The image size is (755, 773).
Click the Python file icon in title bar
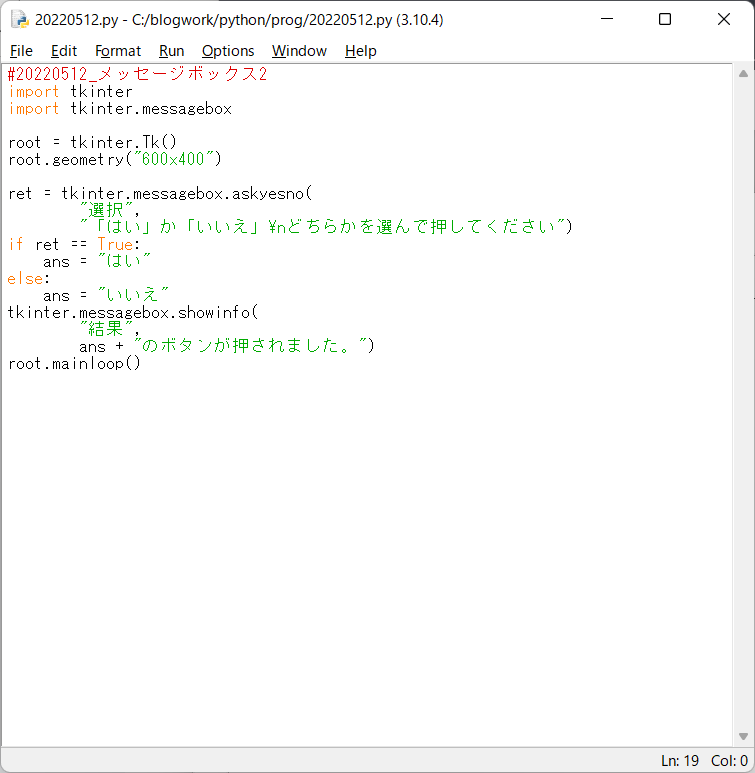pos(20,20)
